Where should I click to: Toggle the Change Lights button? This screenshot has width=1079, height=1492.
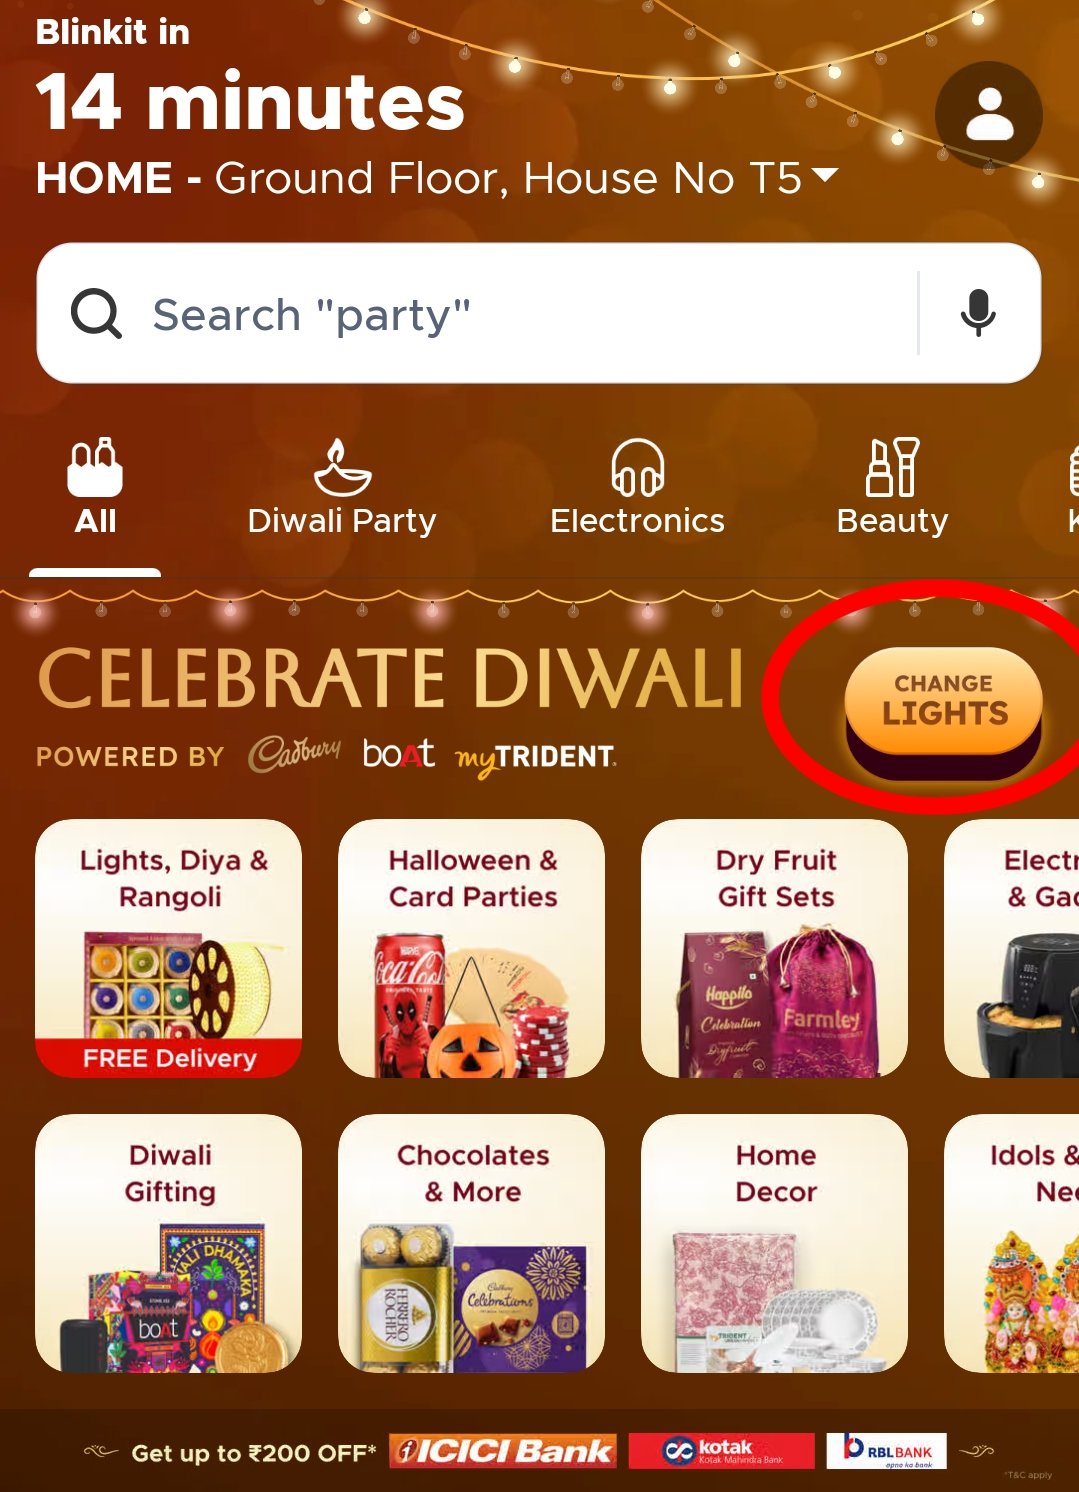coord(944,714)
